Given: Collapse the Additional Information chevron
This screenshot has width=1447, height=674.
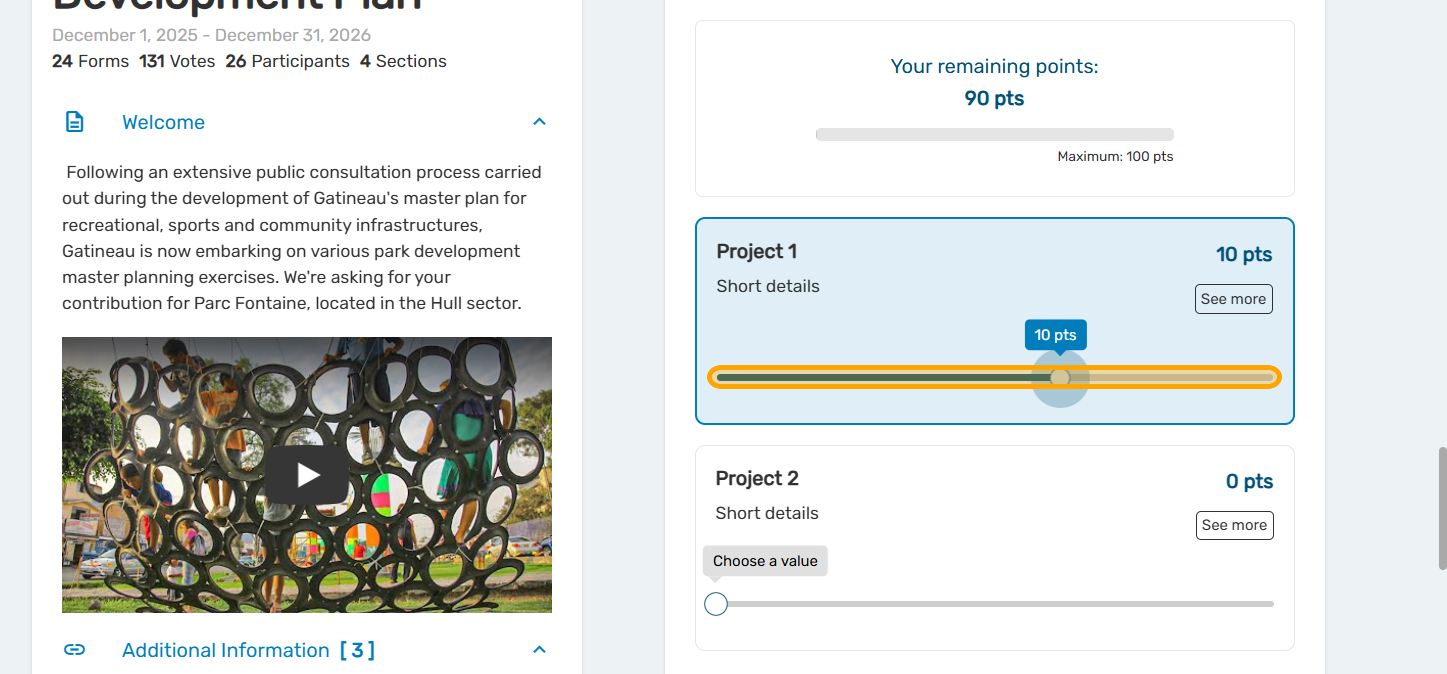Looking at the screenshot, I should [539, 650].
